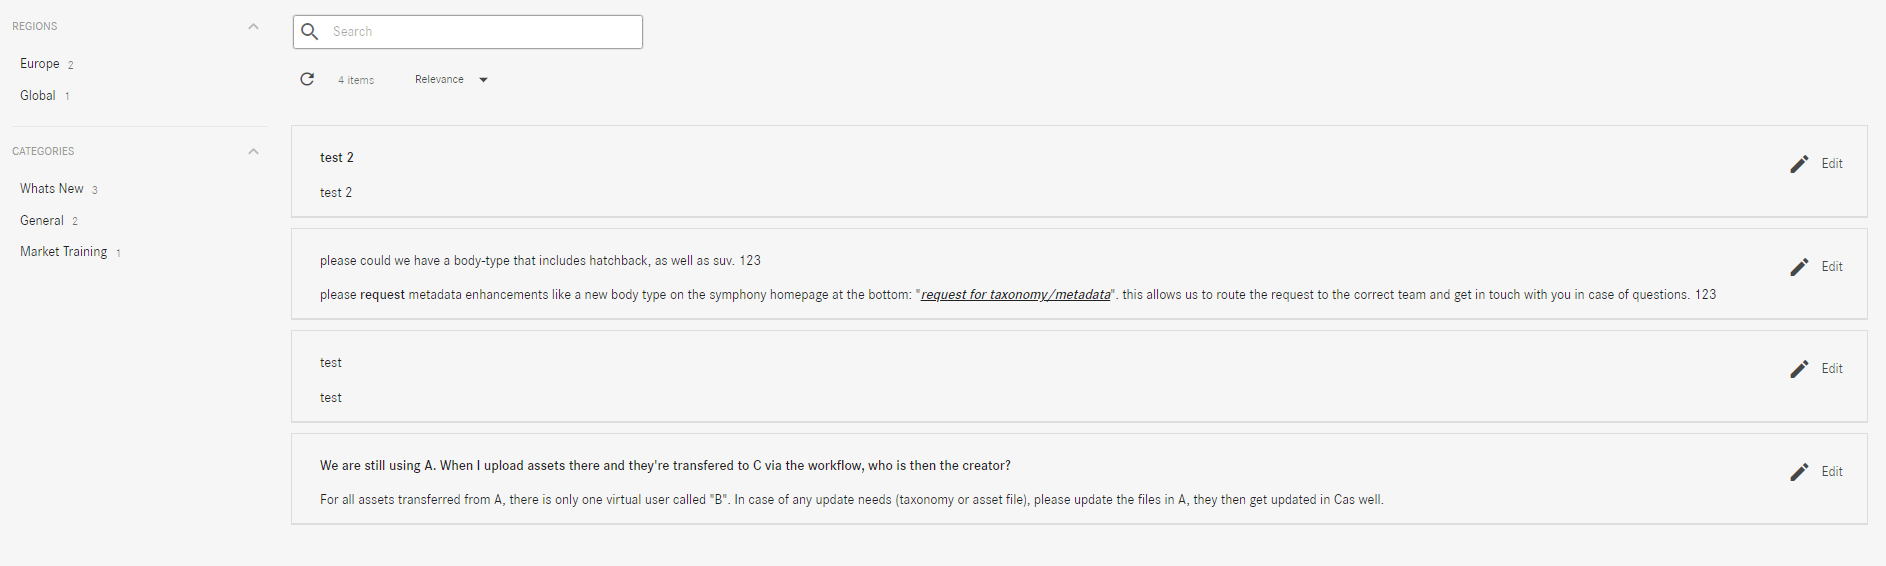Click the pencil icon for hatchback body-type entry
The image size is (1886, 566).
[1799, 267]
